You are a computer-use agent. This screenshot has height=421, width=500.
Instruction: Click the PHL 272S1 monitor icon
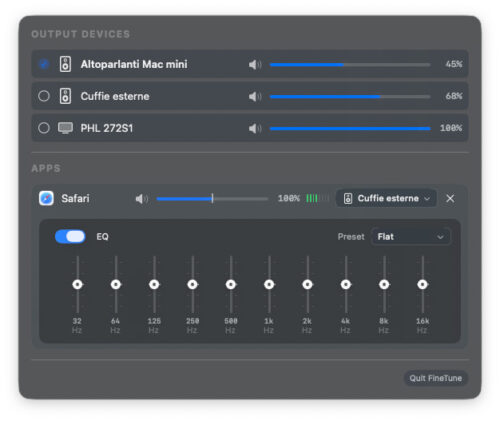65,128
